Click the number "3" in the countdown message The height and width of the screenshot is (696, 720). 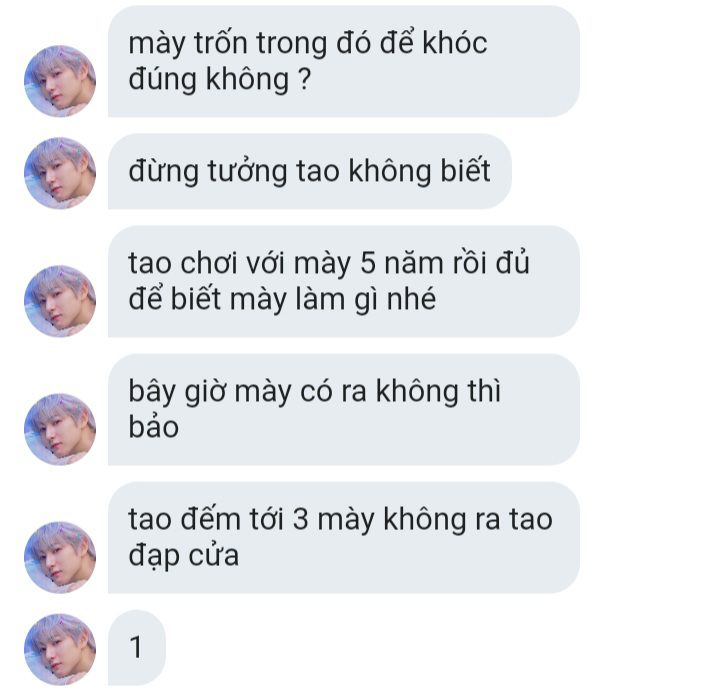[300, 519]
